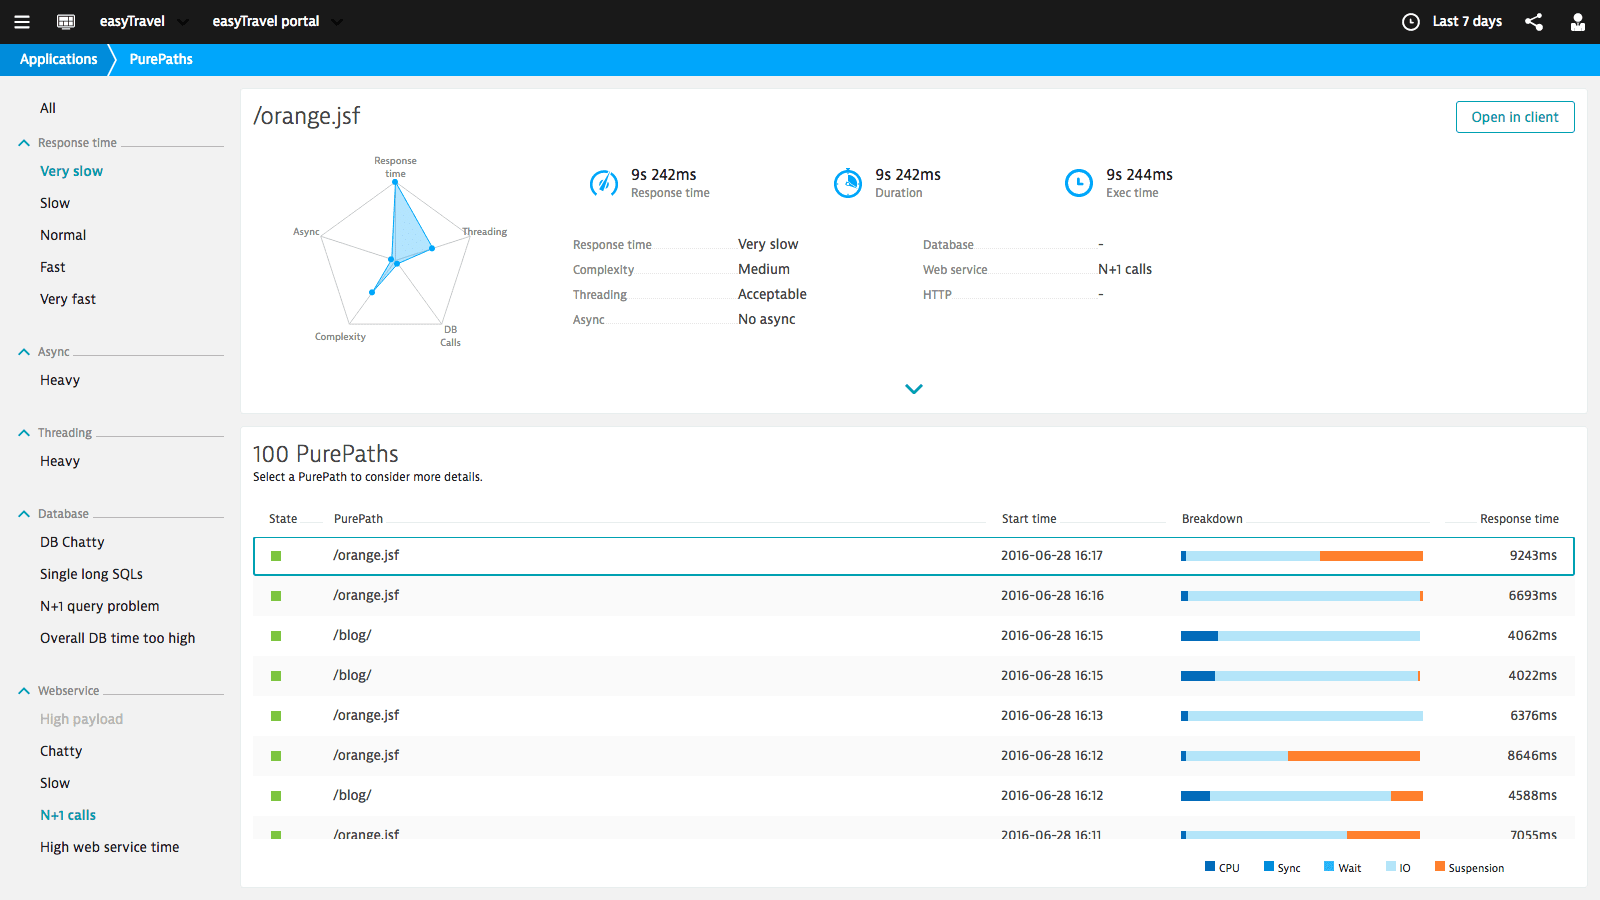1600x900 pixels.
Task: Filter by Single long SQLs
Action: click(91, 574)
